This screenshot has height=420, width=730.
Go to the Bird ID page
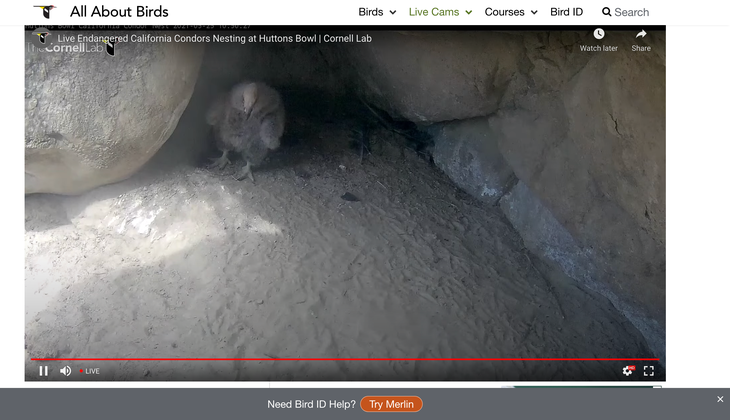(566, 12)
